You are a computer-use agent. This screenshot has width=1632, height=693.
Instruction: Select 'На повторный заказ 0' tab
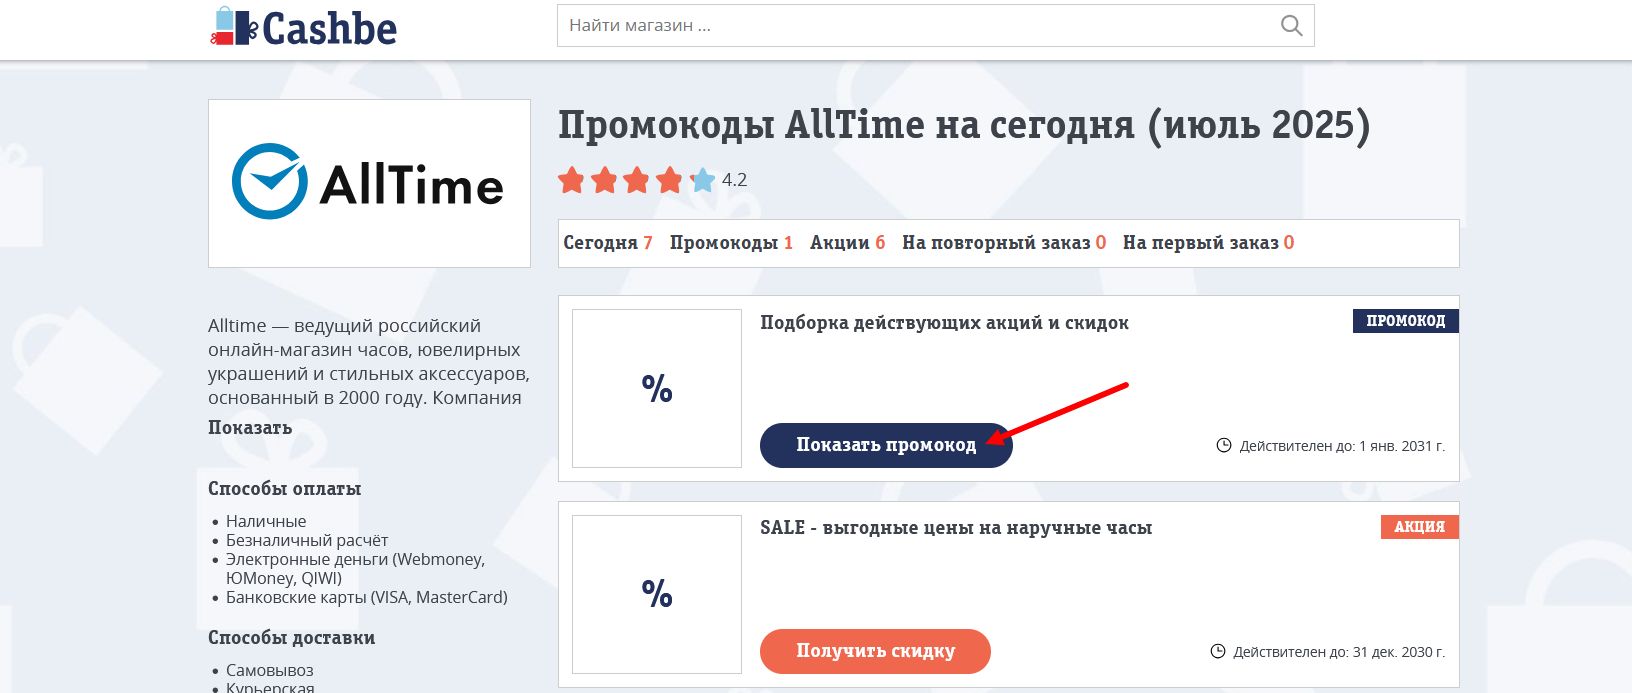[x=1004, y=243]
